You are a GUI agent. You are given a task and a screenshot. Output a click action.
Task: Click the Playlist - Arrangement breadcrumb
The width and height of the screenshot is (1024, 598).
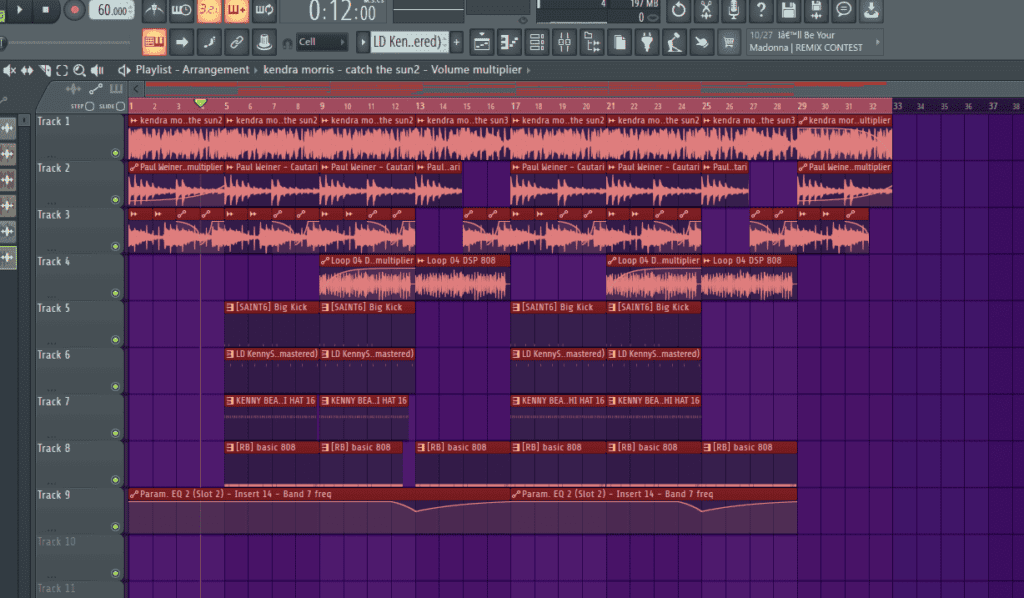[192, 70]
